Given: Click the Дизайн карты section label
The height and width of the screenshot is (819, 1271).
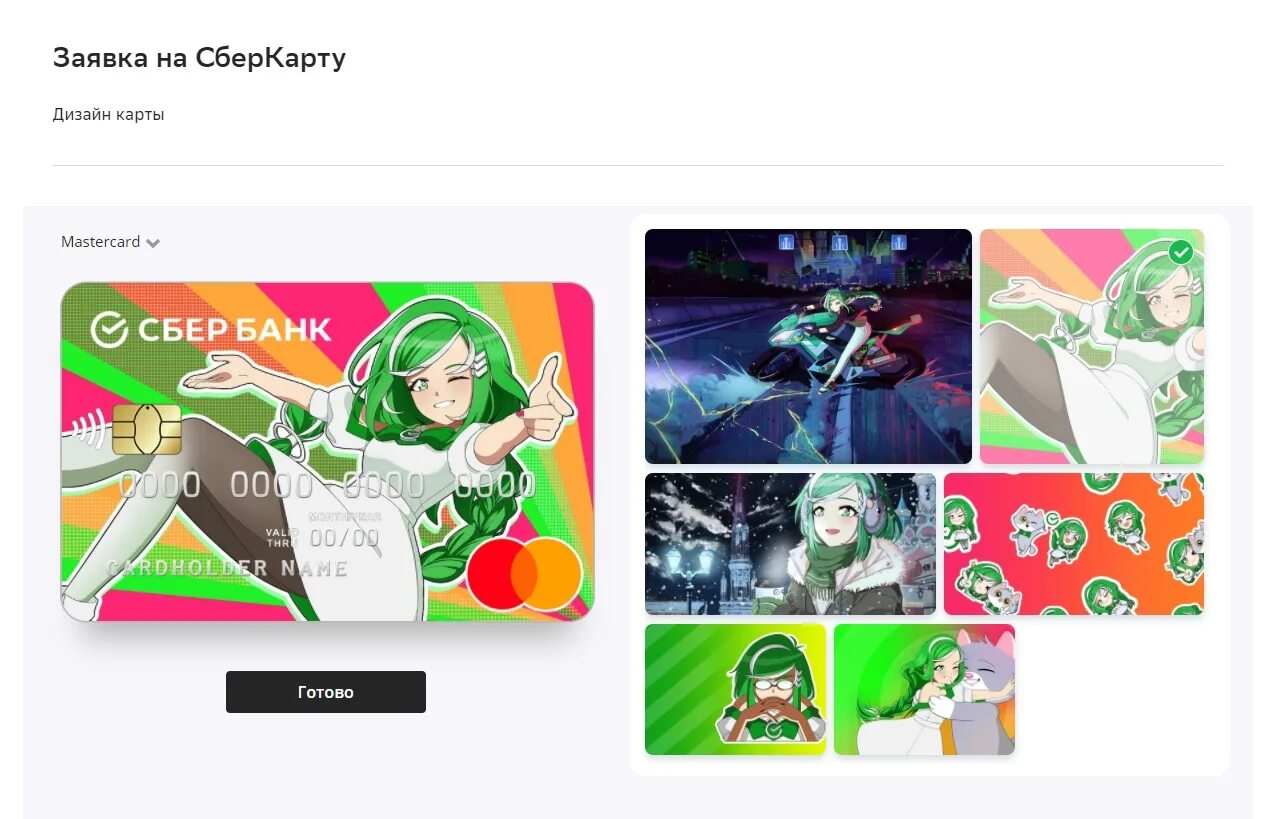Looking at the screenshot, I should click(x=108, y=114).
